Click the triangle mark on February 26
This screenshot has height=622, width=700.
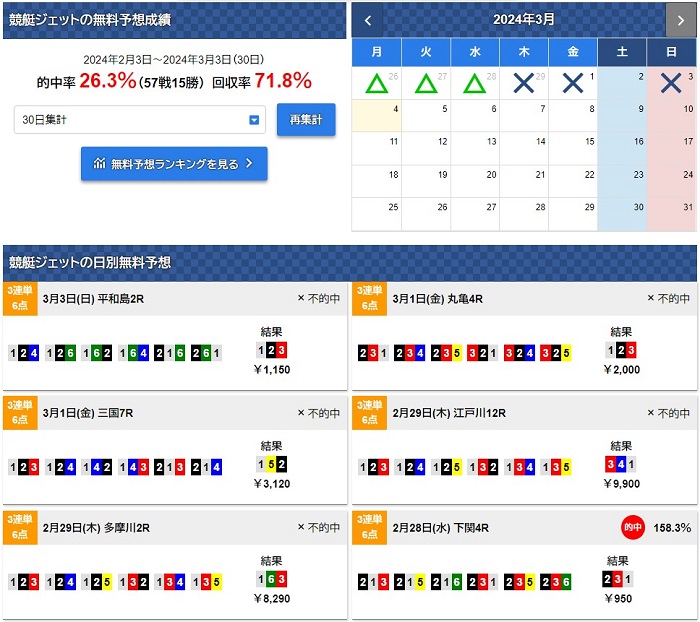375,84
